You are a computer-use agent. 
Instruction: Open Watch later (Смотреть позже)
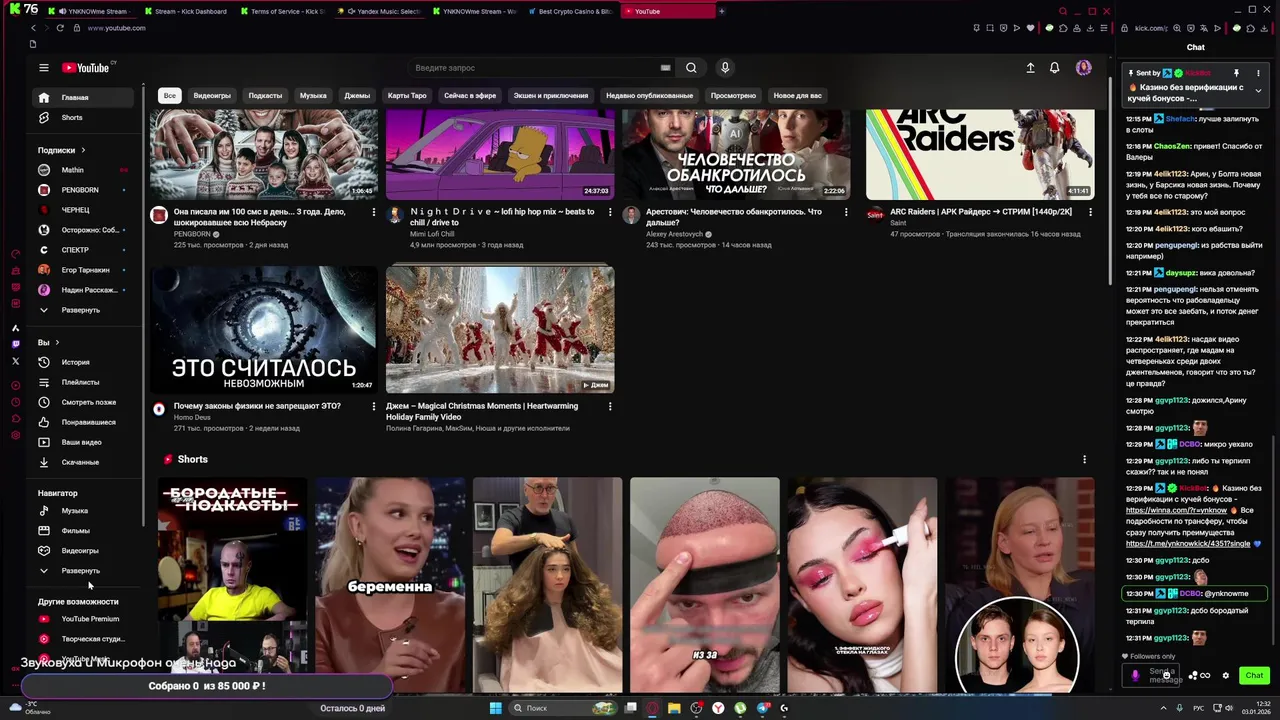(x=82, y=402)
